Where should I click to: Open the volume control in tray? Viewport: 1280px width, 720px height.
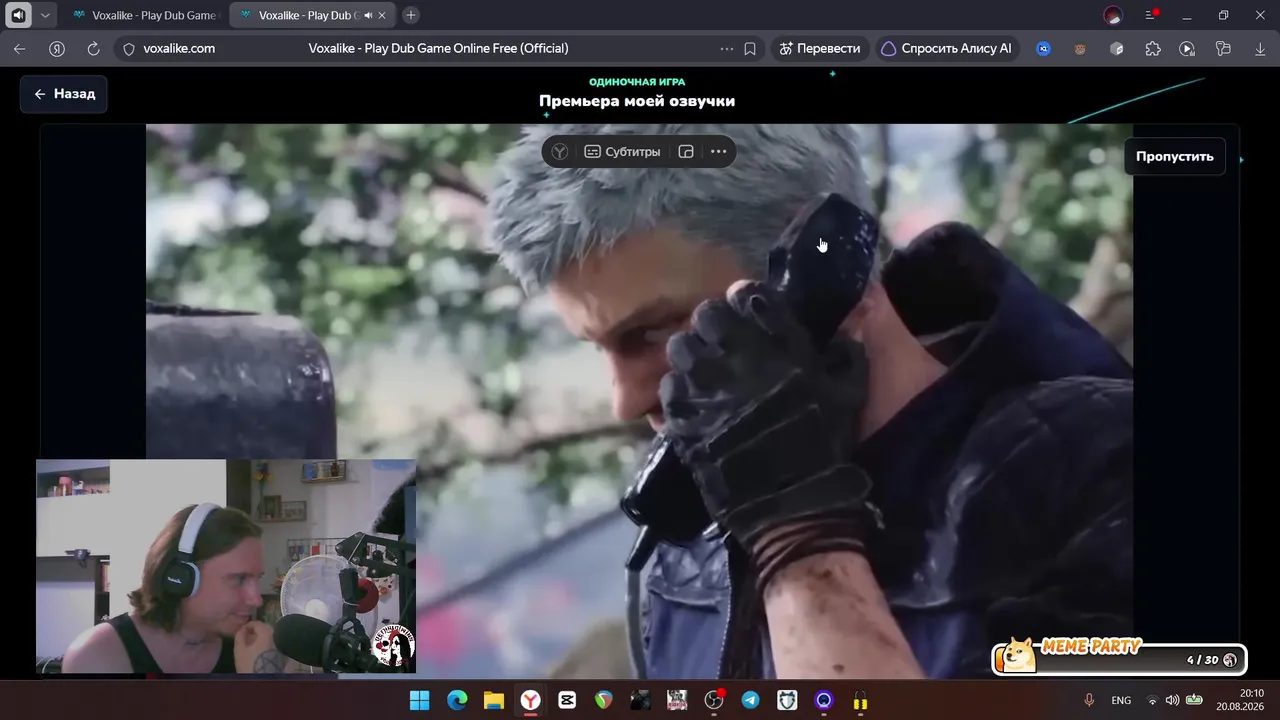[x=1172, y=700]
